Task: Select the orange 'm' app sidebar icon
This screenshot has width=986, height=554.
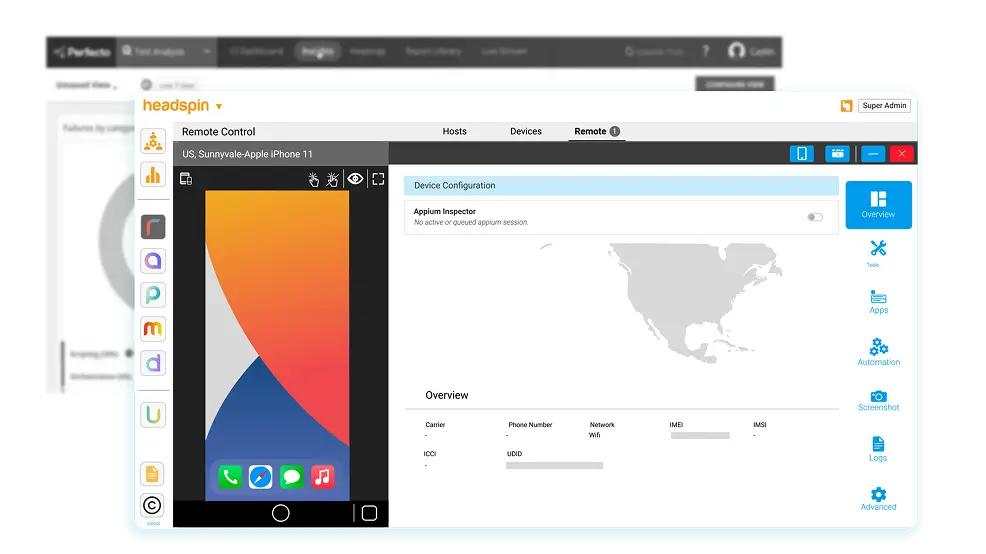Action: coord(153,328)
